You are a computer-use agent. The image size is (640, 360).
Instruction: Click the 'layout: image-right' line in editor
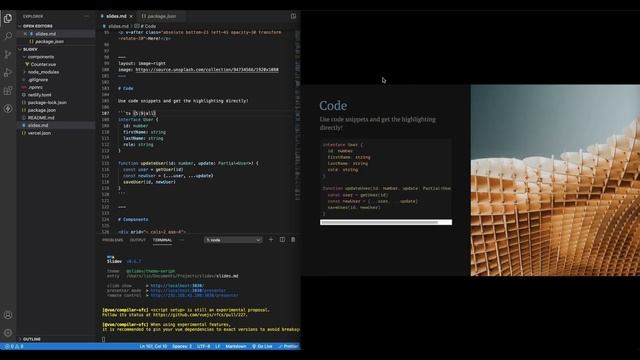click(x=142, y=64)
